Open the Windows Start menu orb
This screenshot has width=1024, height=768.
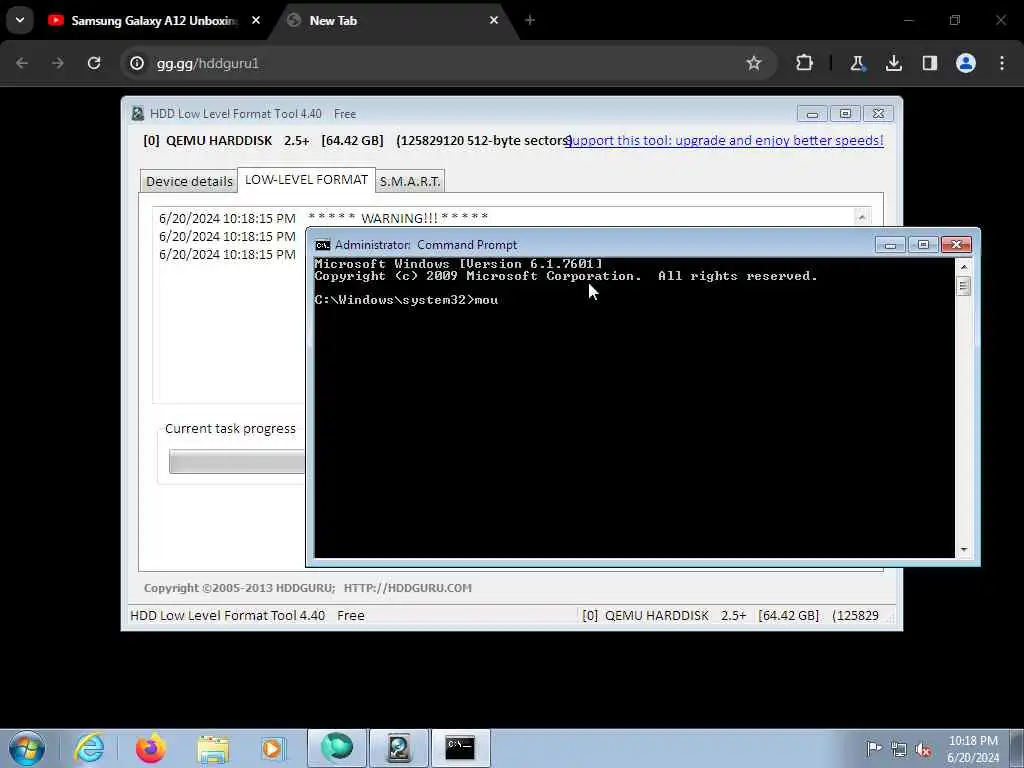tap(27, 748)
